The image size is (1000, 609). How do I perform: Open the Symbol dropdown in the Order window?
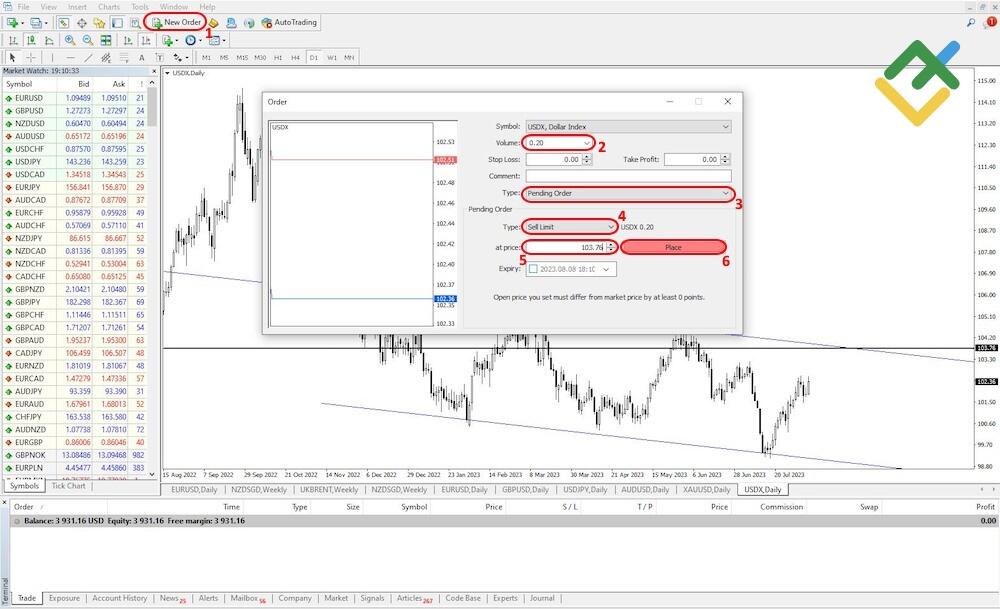point(723,126)
